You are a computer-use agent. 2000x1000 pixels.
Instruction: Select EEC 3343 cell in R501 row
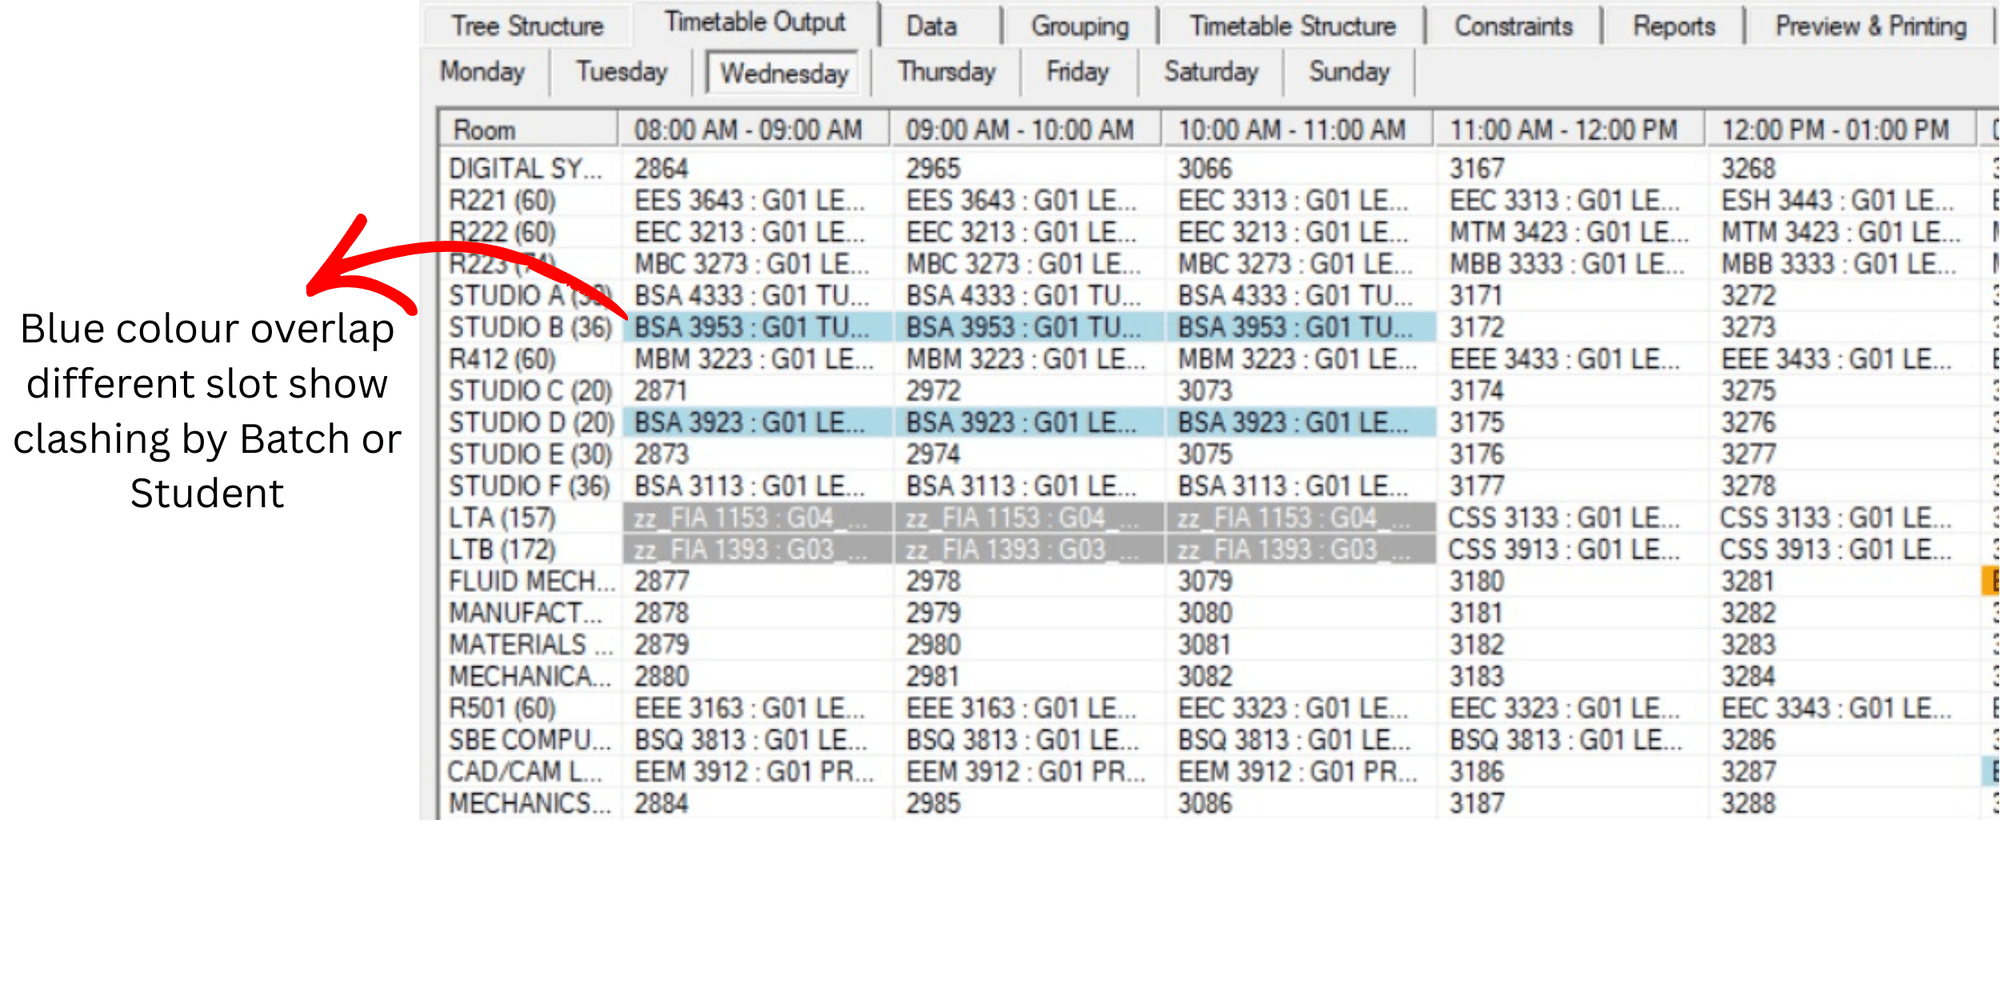click(1845, 709)
